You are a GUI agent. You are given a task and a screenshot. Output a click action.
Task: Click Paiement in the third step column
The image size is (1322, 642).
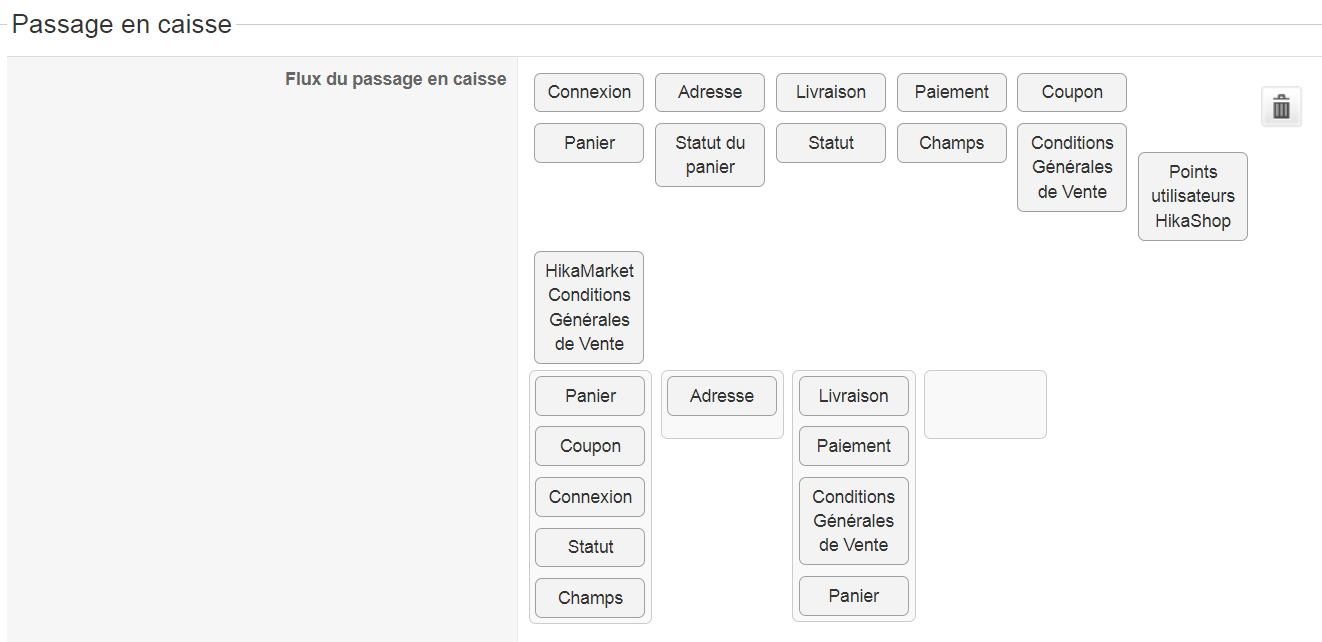(854, 446)
